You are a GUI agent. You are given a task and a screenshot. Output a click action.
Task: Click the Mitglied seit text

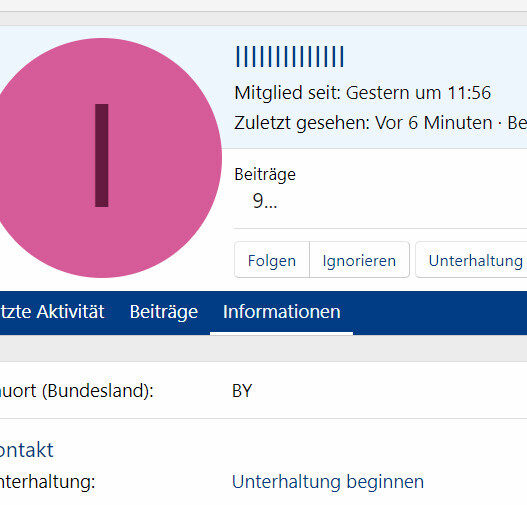[288, 92]
